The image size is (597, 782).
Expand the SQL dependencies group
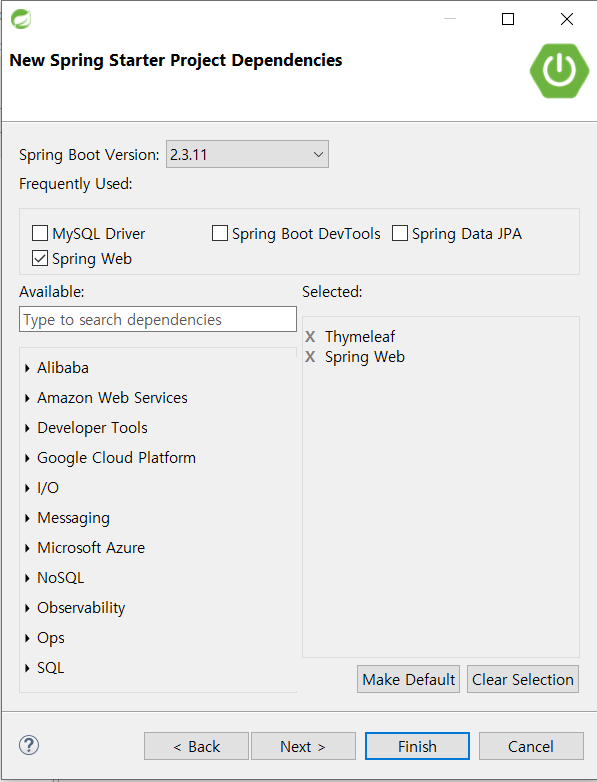pyautogui.click(x=27, y=668)
